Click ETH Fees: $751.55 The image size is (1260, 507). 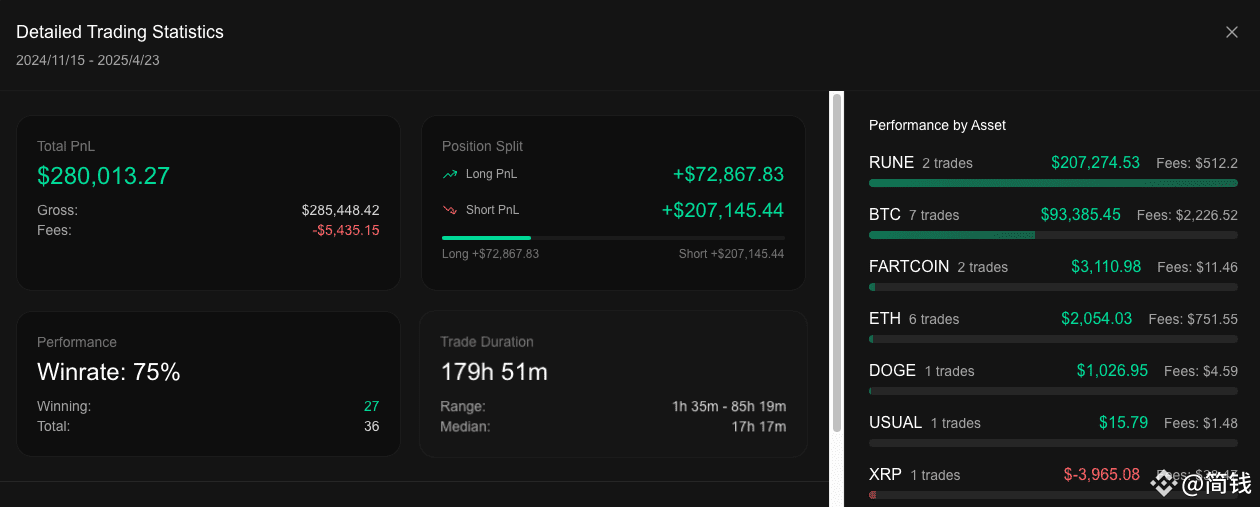[1193, 319]
